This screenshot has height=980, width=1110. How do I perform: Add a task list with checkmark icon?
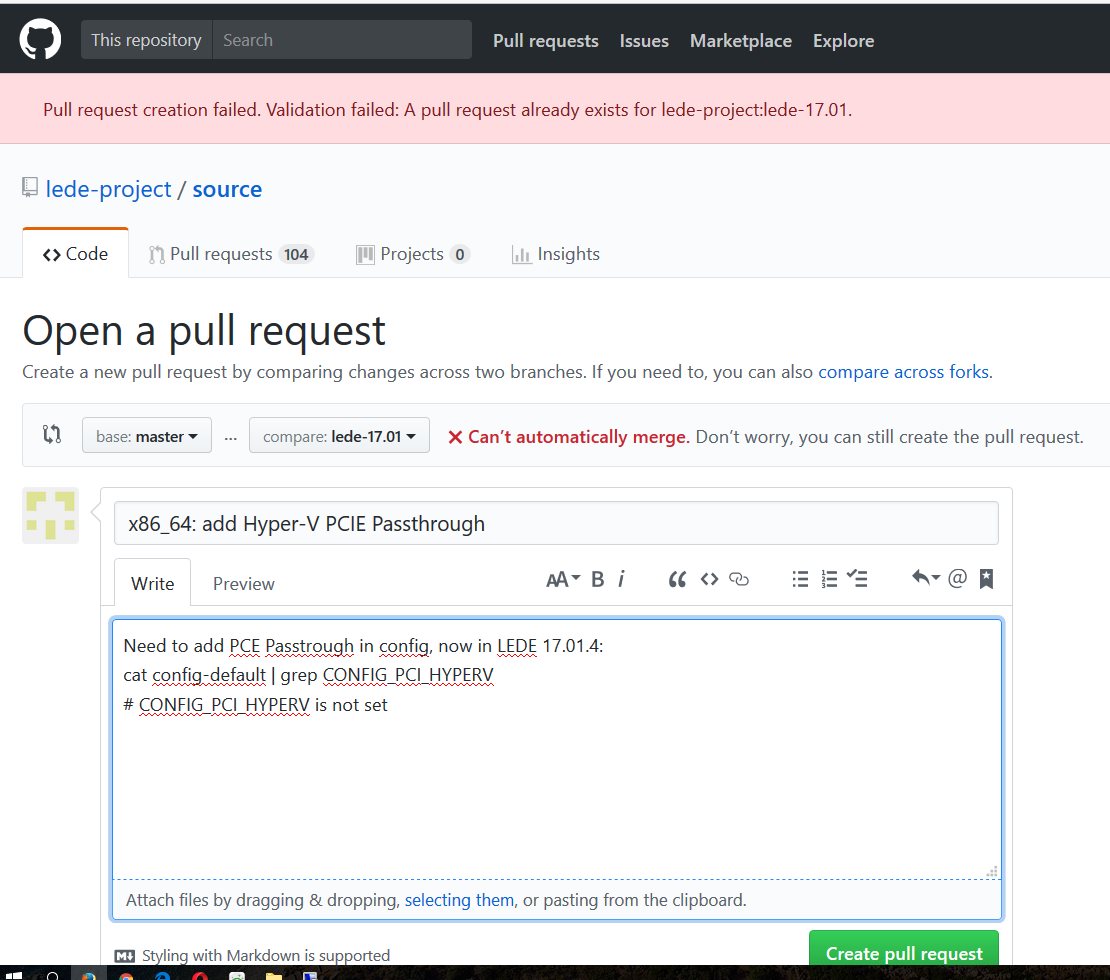coord(857,579)
